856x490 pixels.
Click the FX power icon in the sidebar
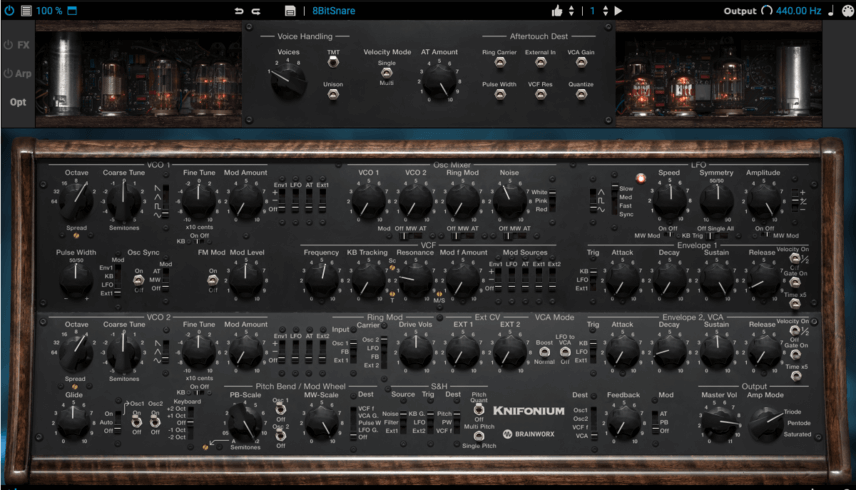8,45
